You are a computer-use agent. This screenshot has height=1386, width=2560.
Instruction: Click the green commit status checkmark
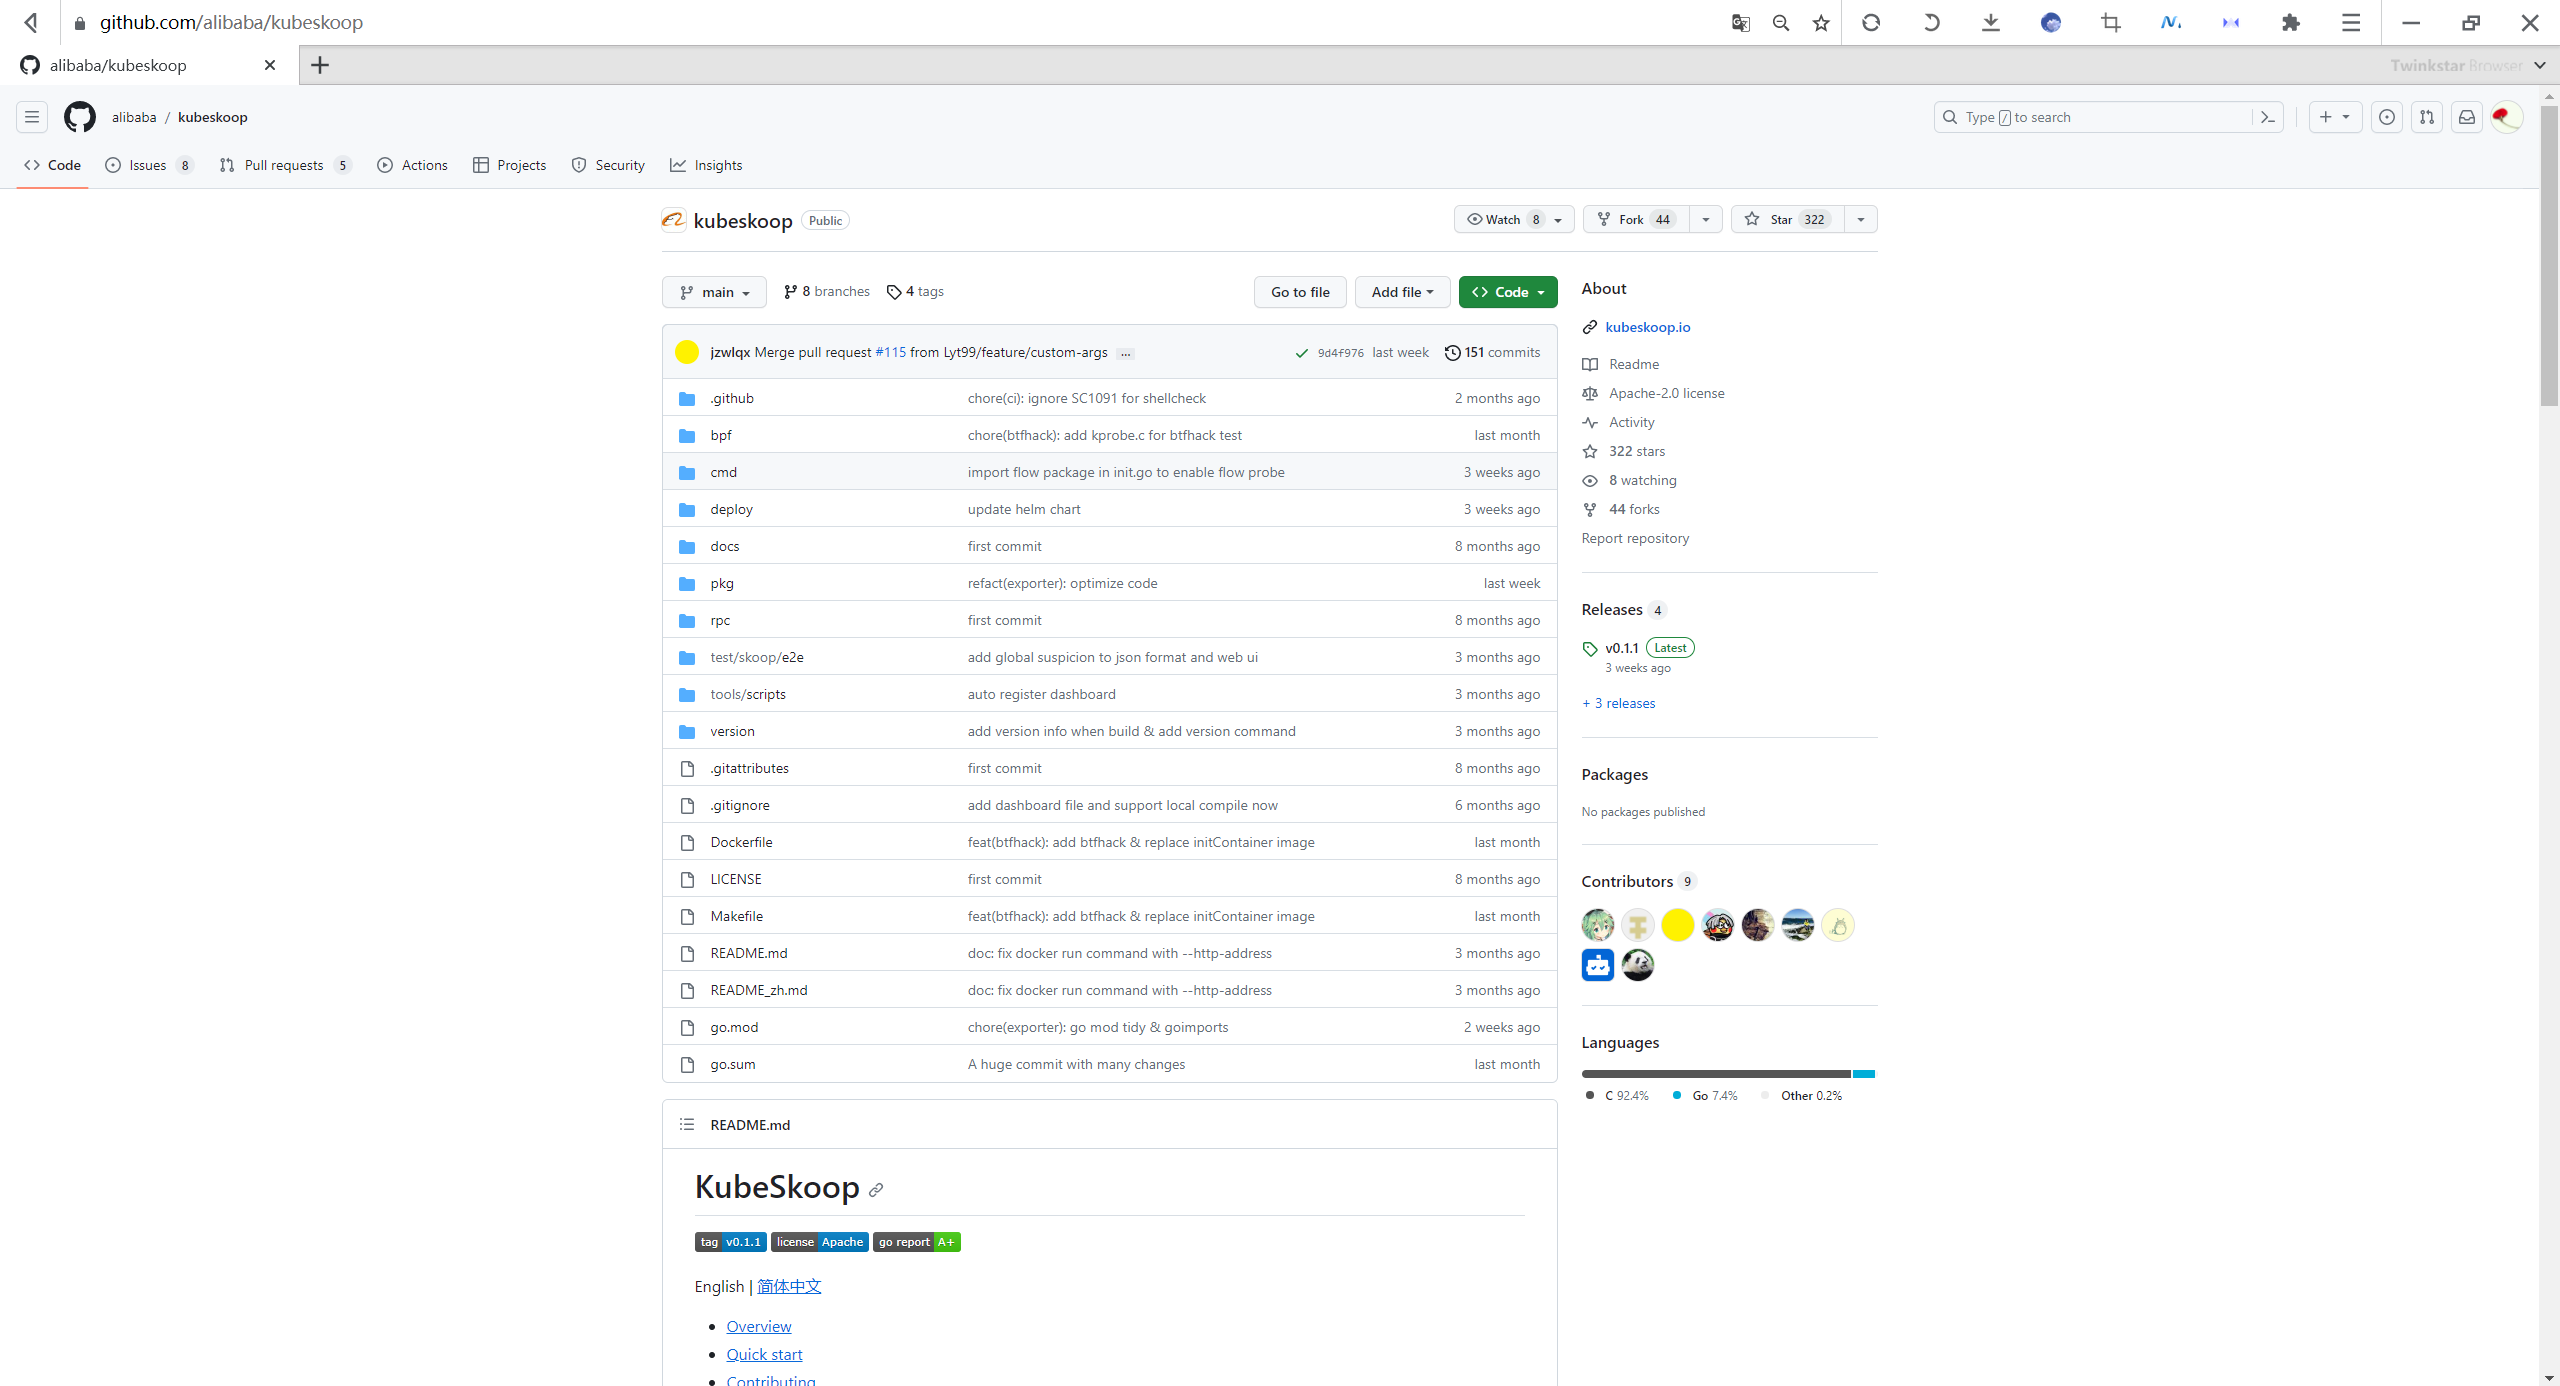(1302, 353)
